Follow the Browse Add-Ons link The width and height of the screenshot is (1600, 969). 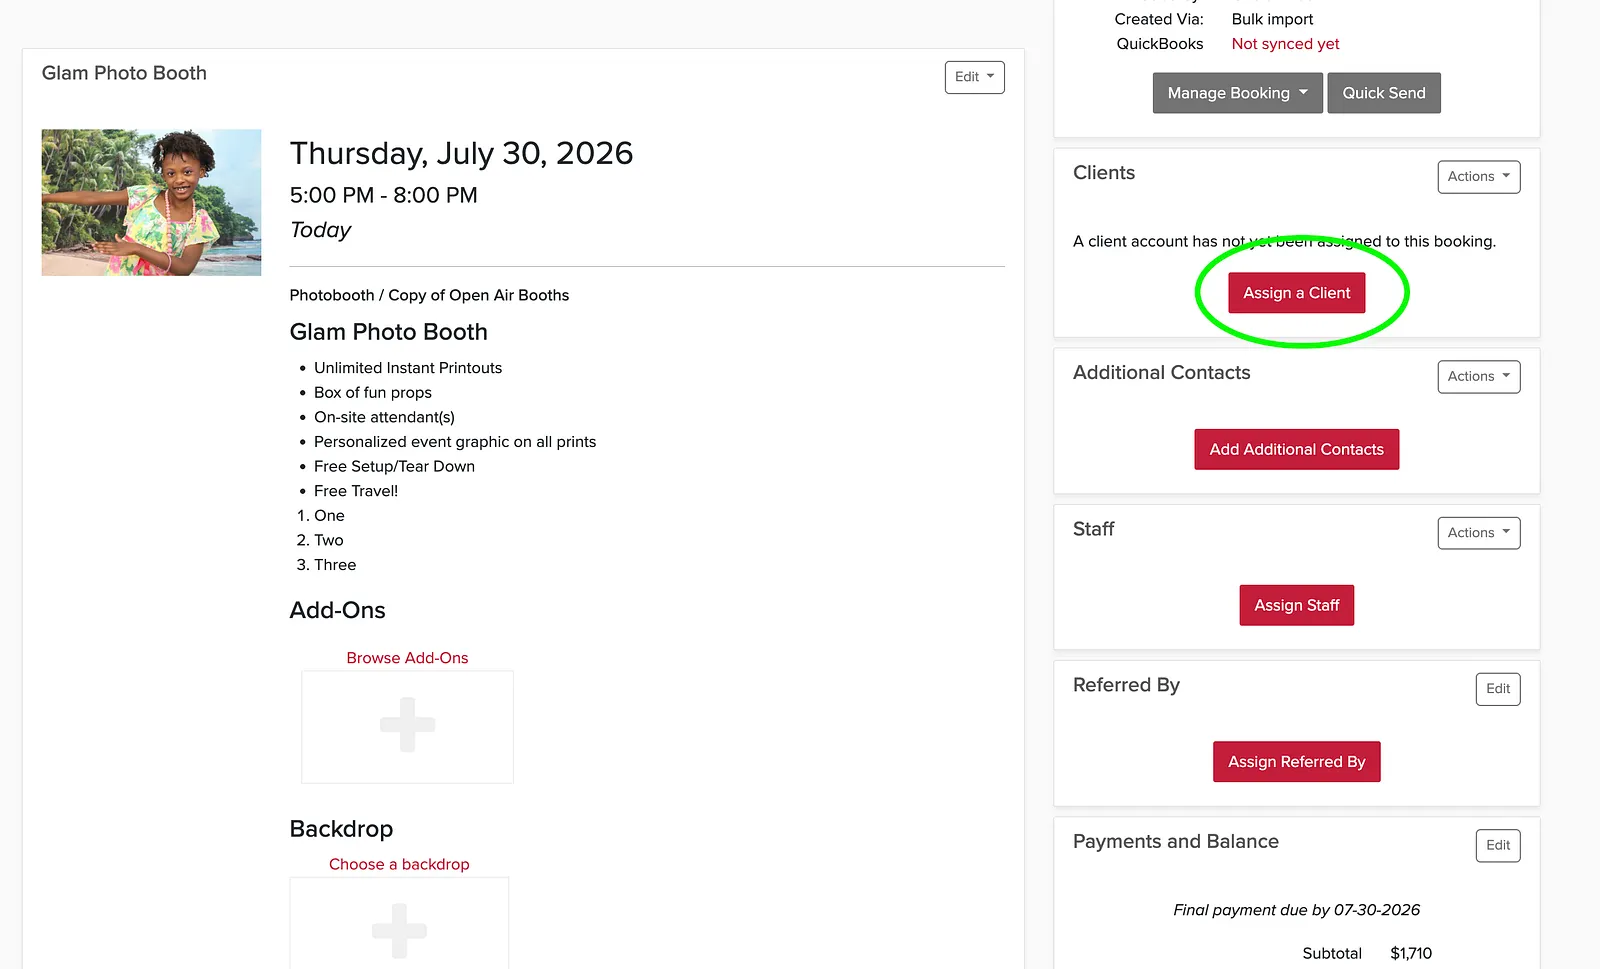tap(407, 658)
